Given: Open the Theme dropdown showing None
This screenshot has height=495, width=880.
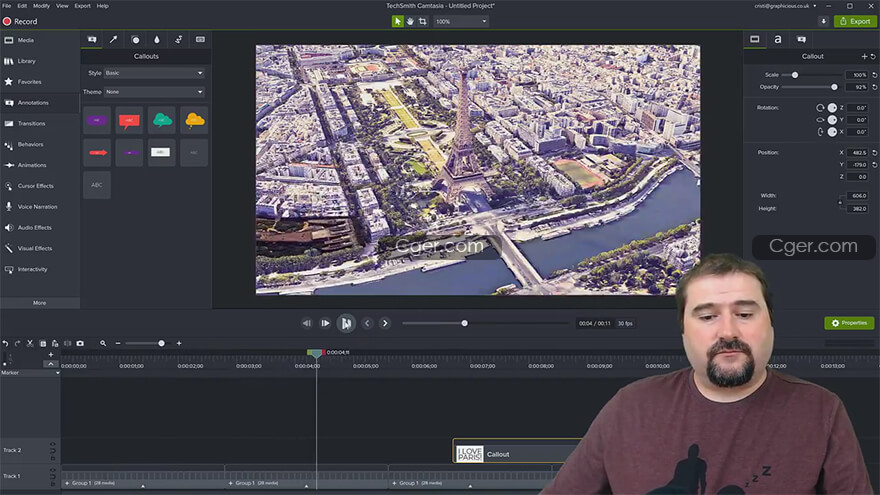Looking at the screenshot, I should click(154, 91).
